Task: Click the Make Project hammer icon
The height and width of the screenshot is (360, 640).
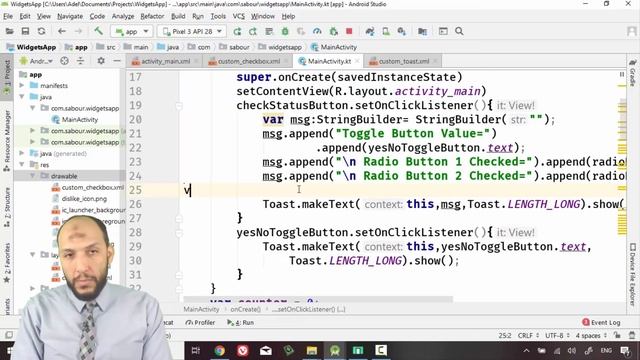Action: point(98,31)
